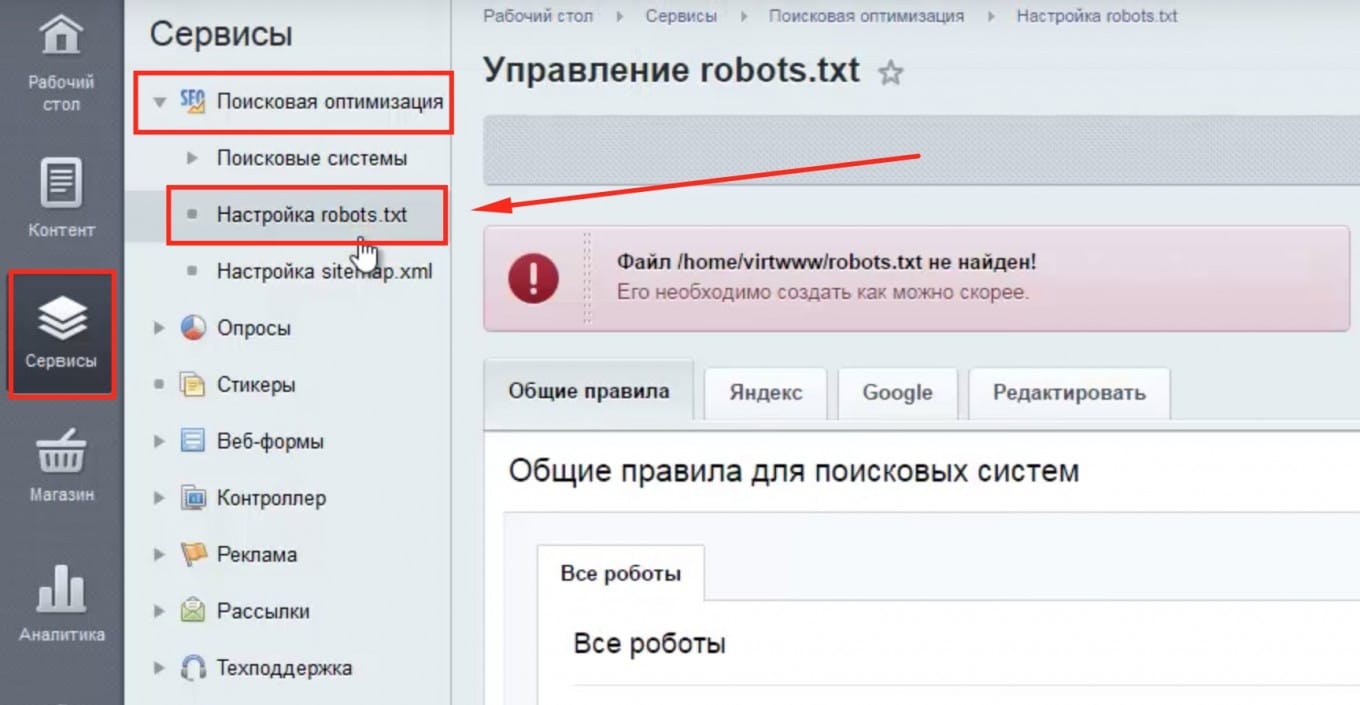1360x705 pixels.
Task: Add page to favorites with star icon
Action: coord(890,73)
